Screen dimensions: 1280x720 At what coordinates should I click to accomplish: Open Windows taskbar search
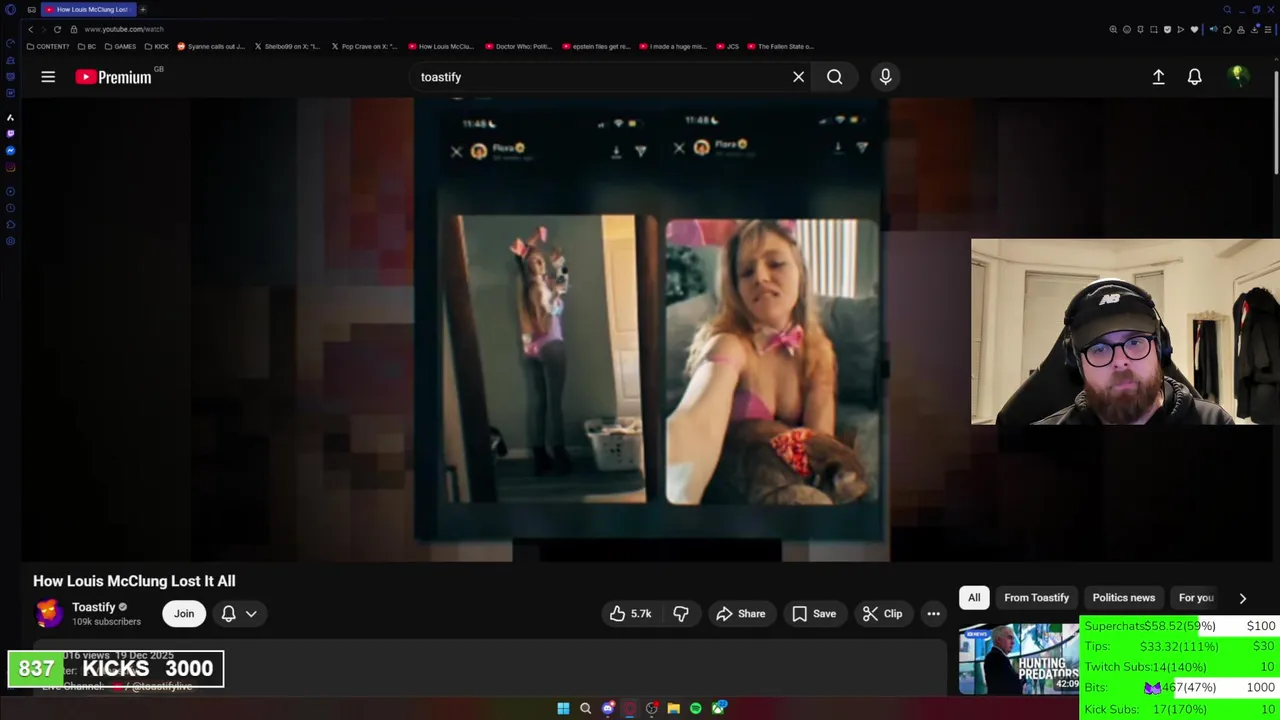[585, 708]
